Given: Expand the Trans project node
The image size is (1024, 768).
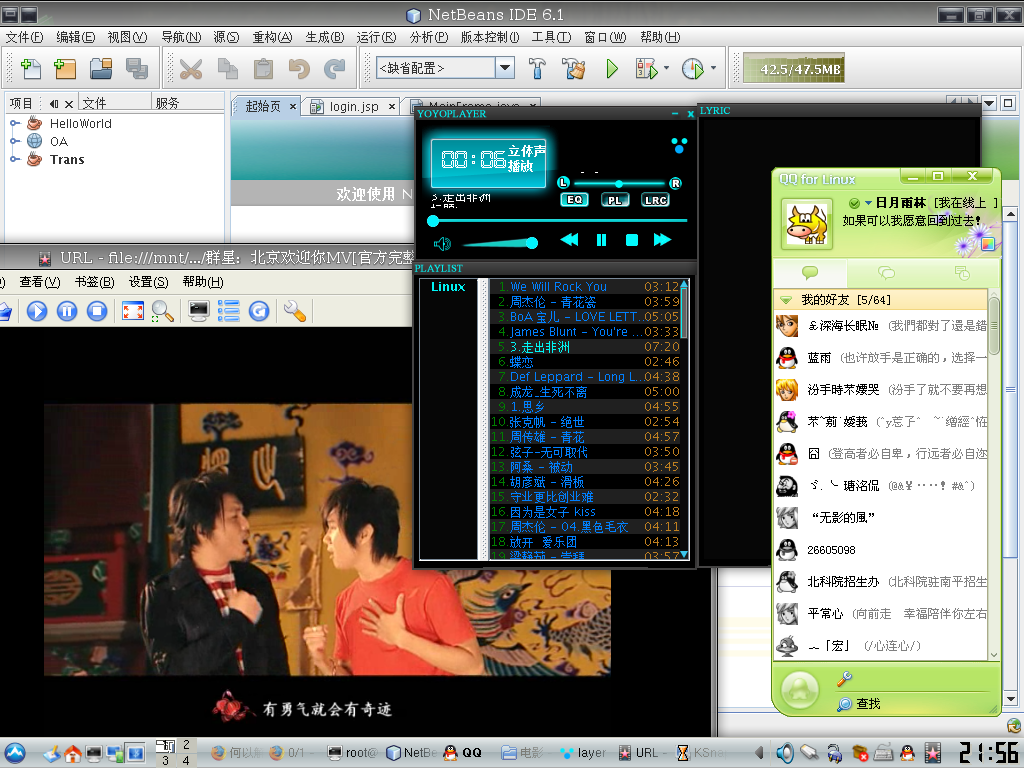Looking at the screenshot, I should point(14,159).
